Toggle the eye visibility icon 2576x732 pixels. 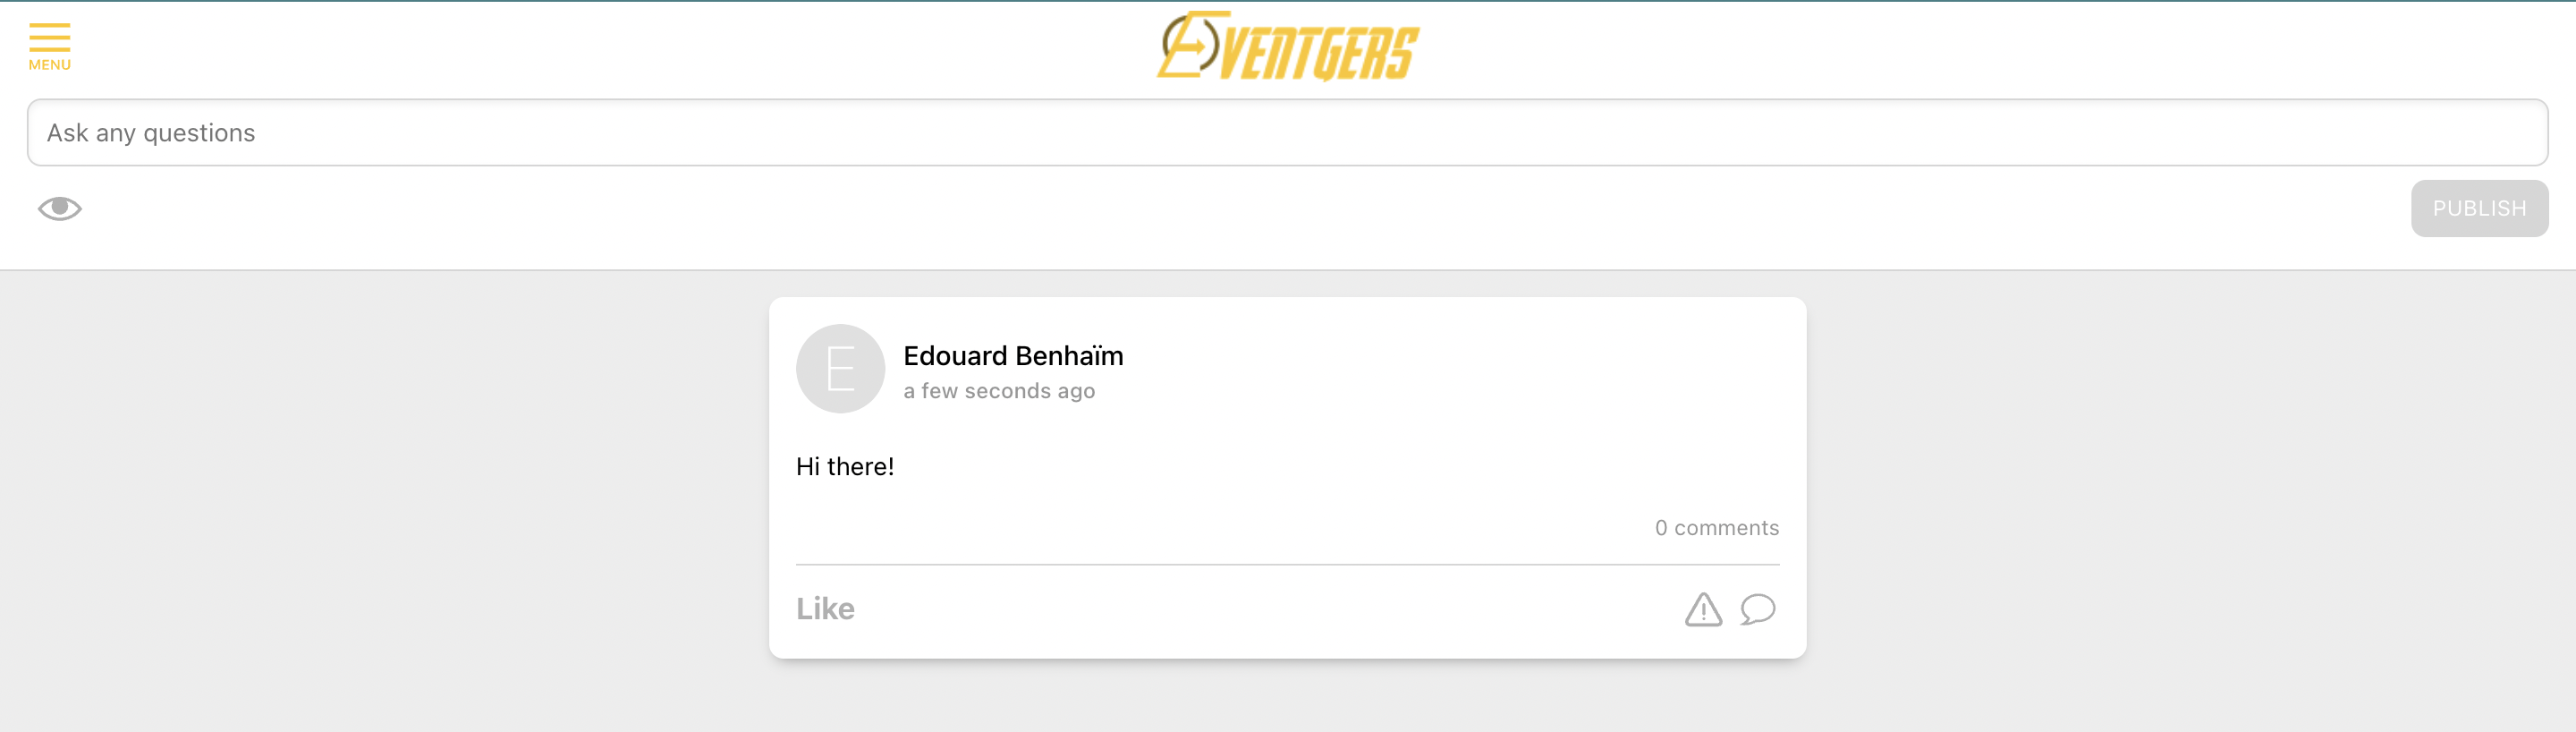pos(60,208)
